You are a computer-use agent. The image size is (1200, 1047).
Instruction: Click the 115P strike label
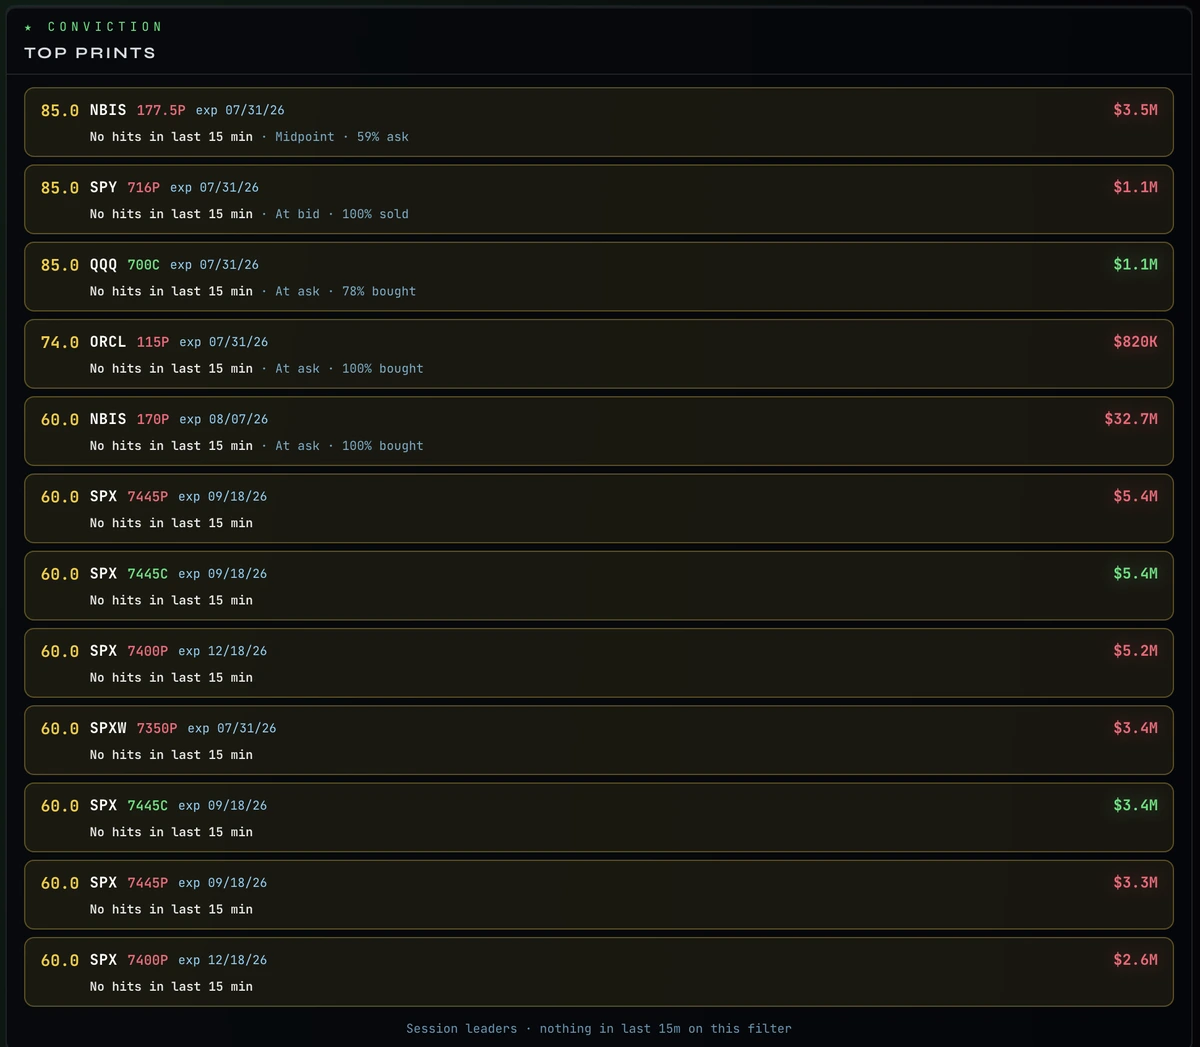pos(153,342)
